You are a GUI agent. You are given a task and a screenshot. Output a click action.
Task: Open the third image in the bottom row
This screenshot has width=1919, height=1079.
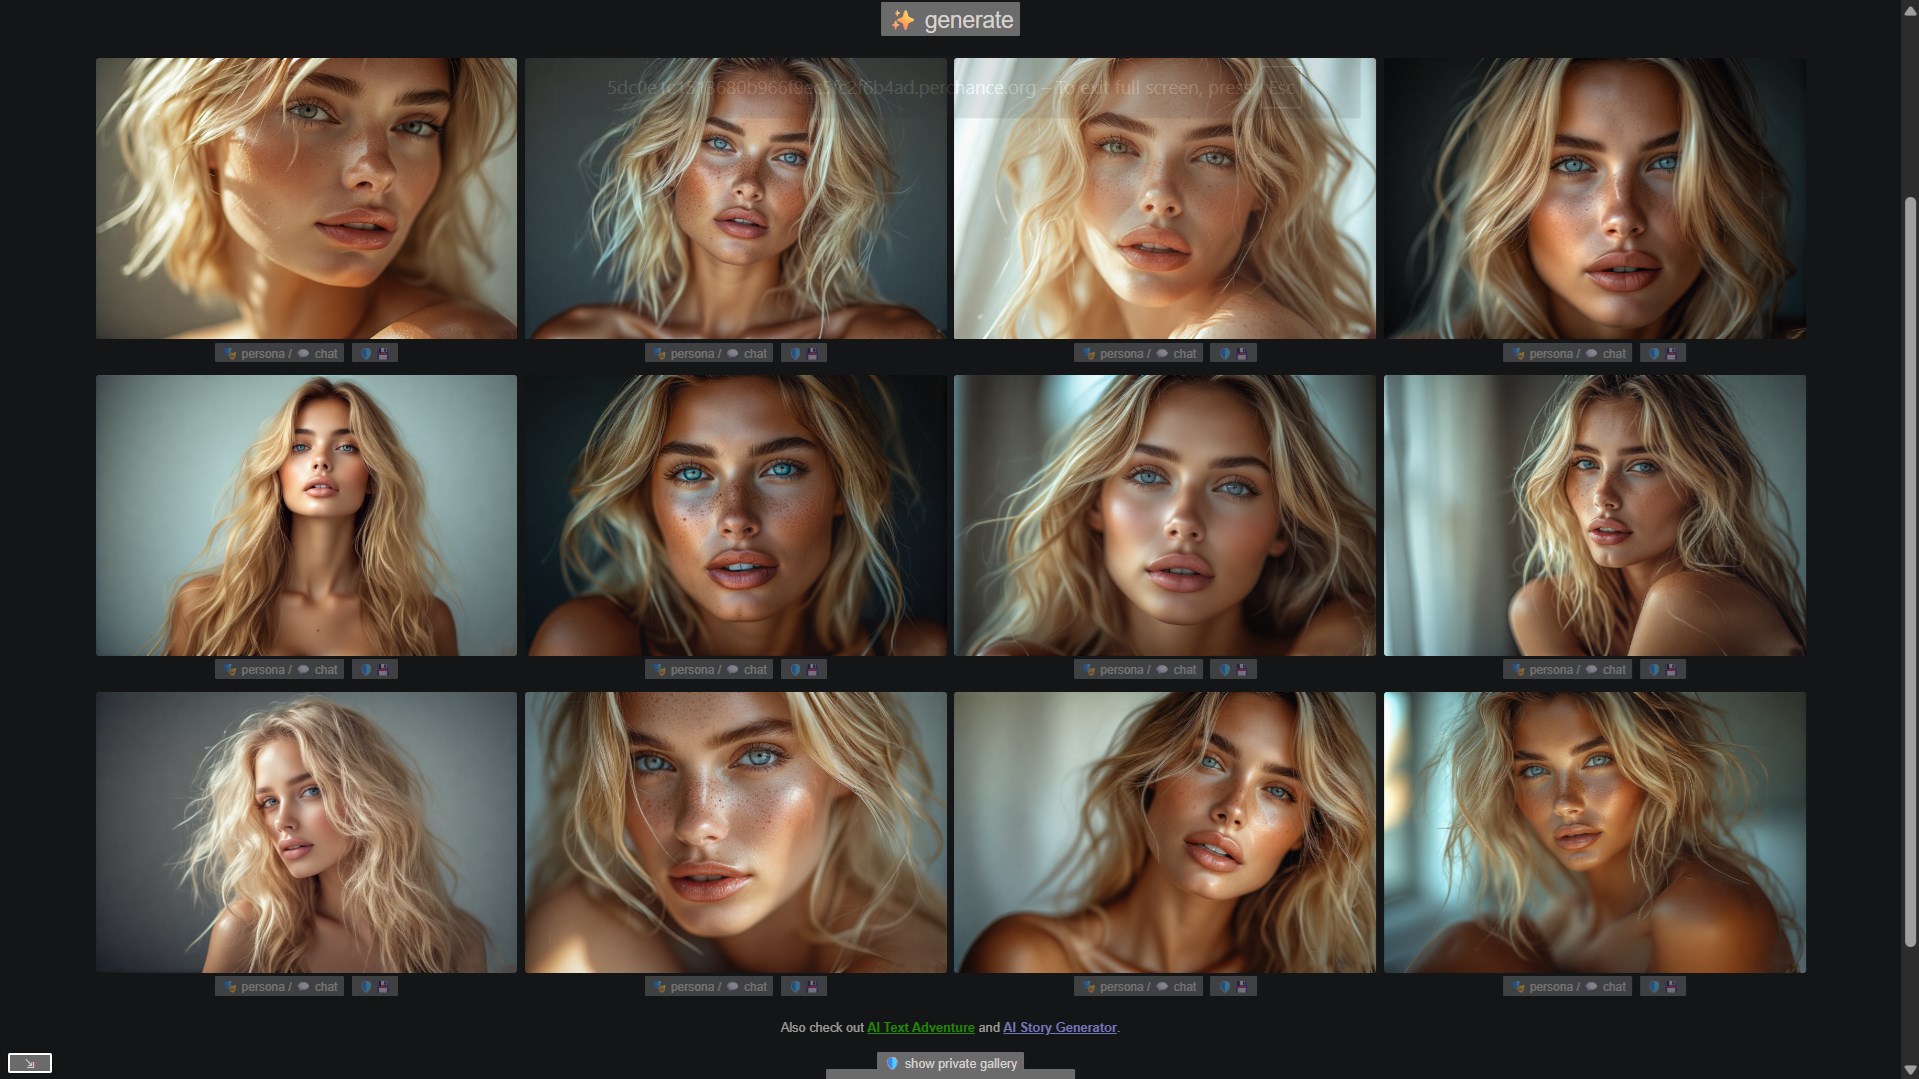click(x=1165, y=832)
